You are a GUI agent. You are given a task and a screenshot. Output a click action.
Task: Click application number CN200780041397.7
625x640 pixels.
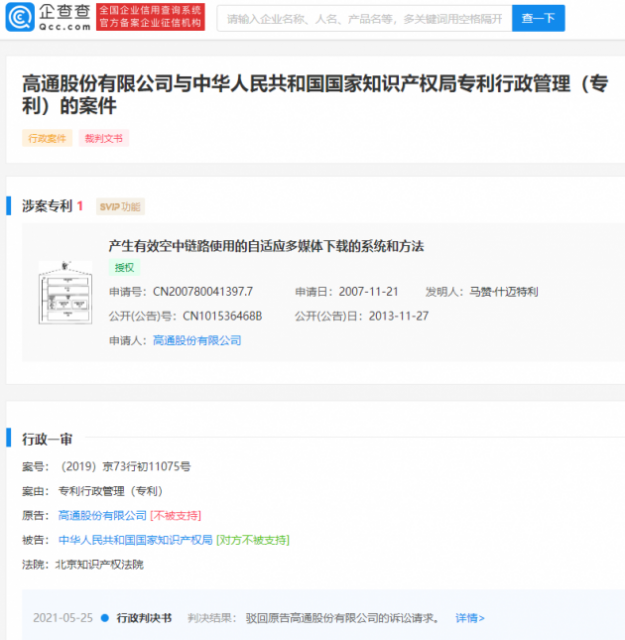(203, 291)
